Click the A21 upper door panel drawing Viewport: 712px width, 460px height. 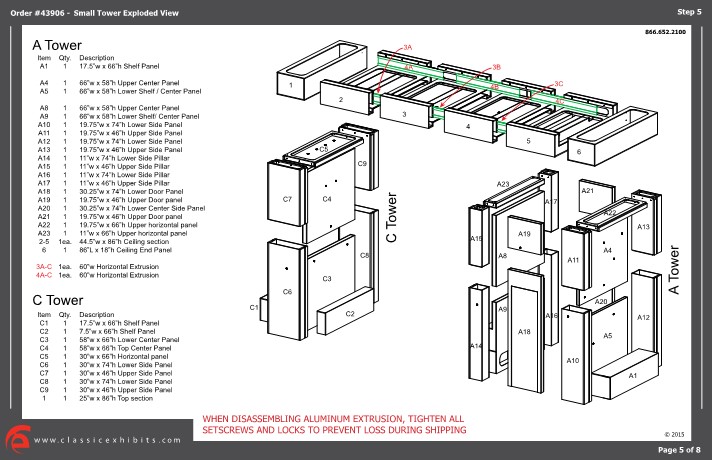tap(588, 190)
